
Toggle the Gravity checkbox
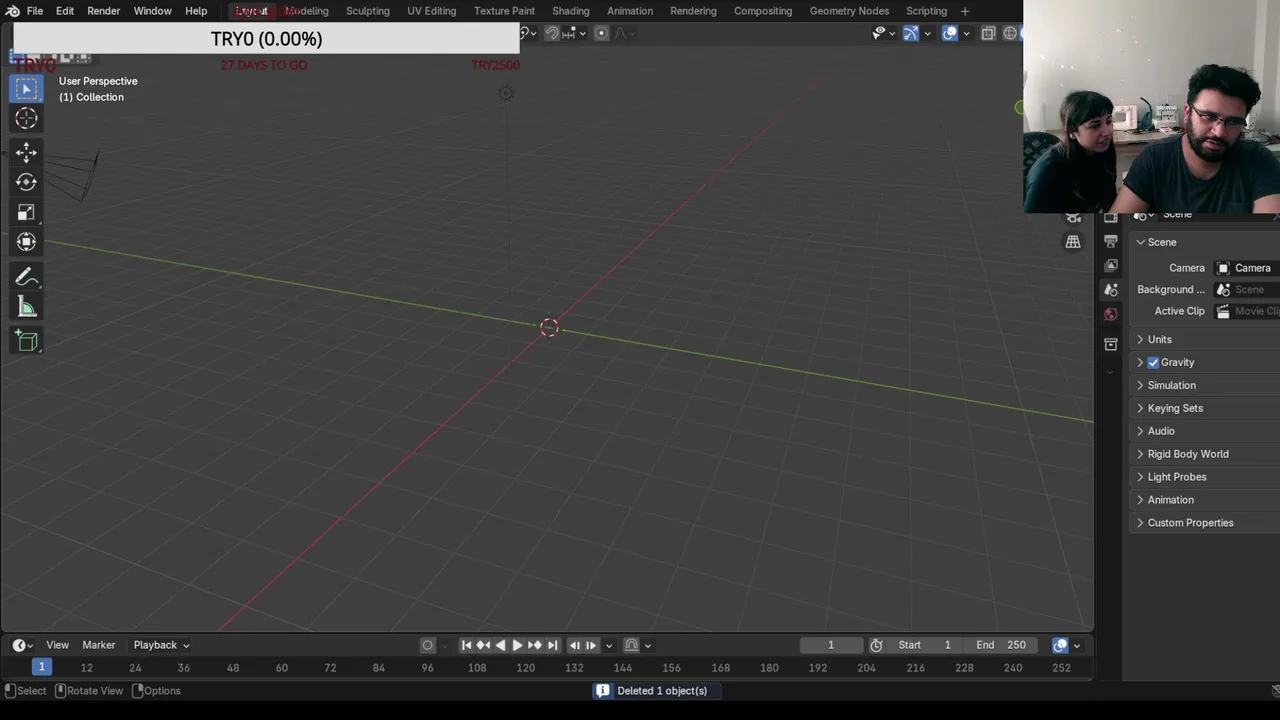1153,362
